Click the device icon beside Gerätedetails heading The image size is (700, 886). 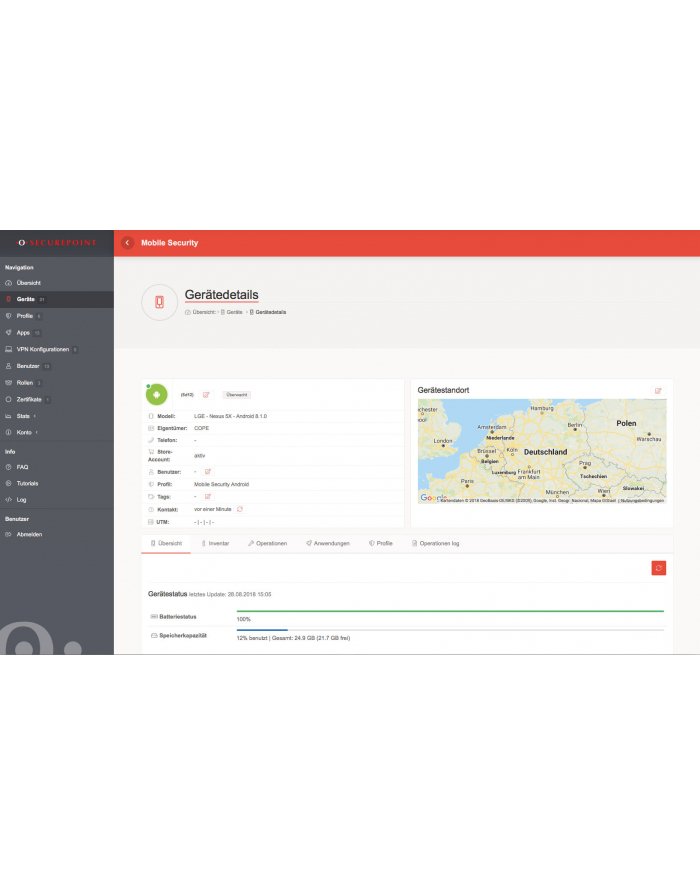tap(159, 302)
